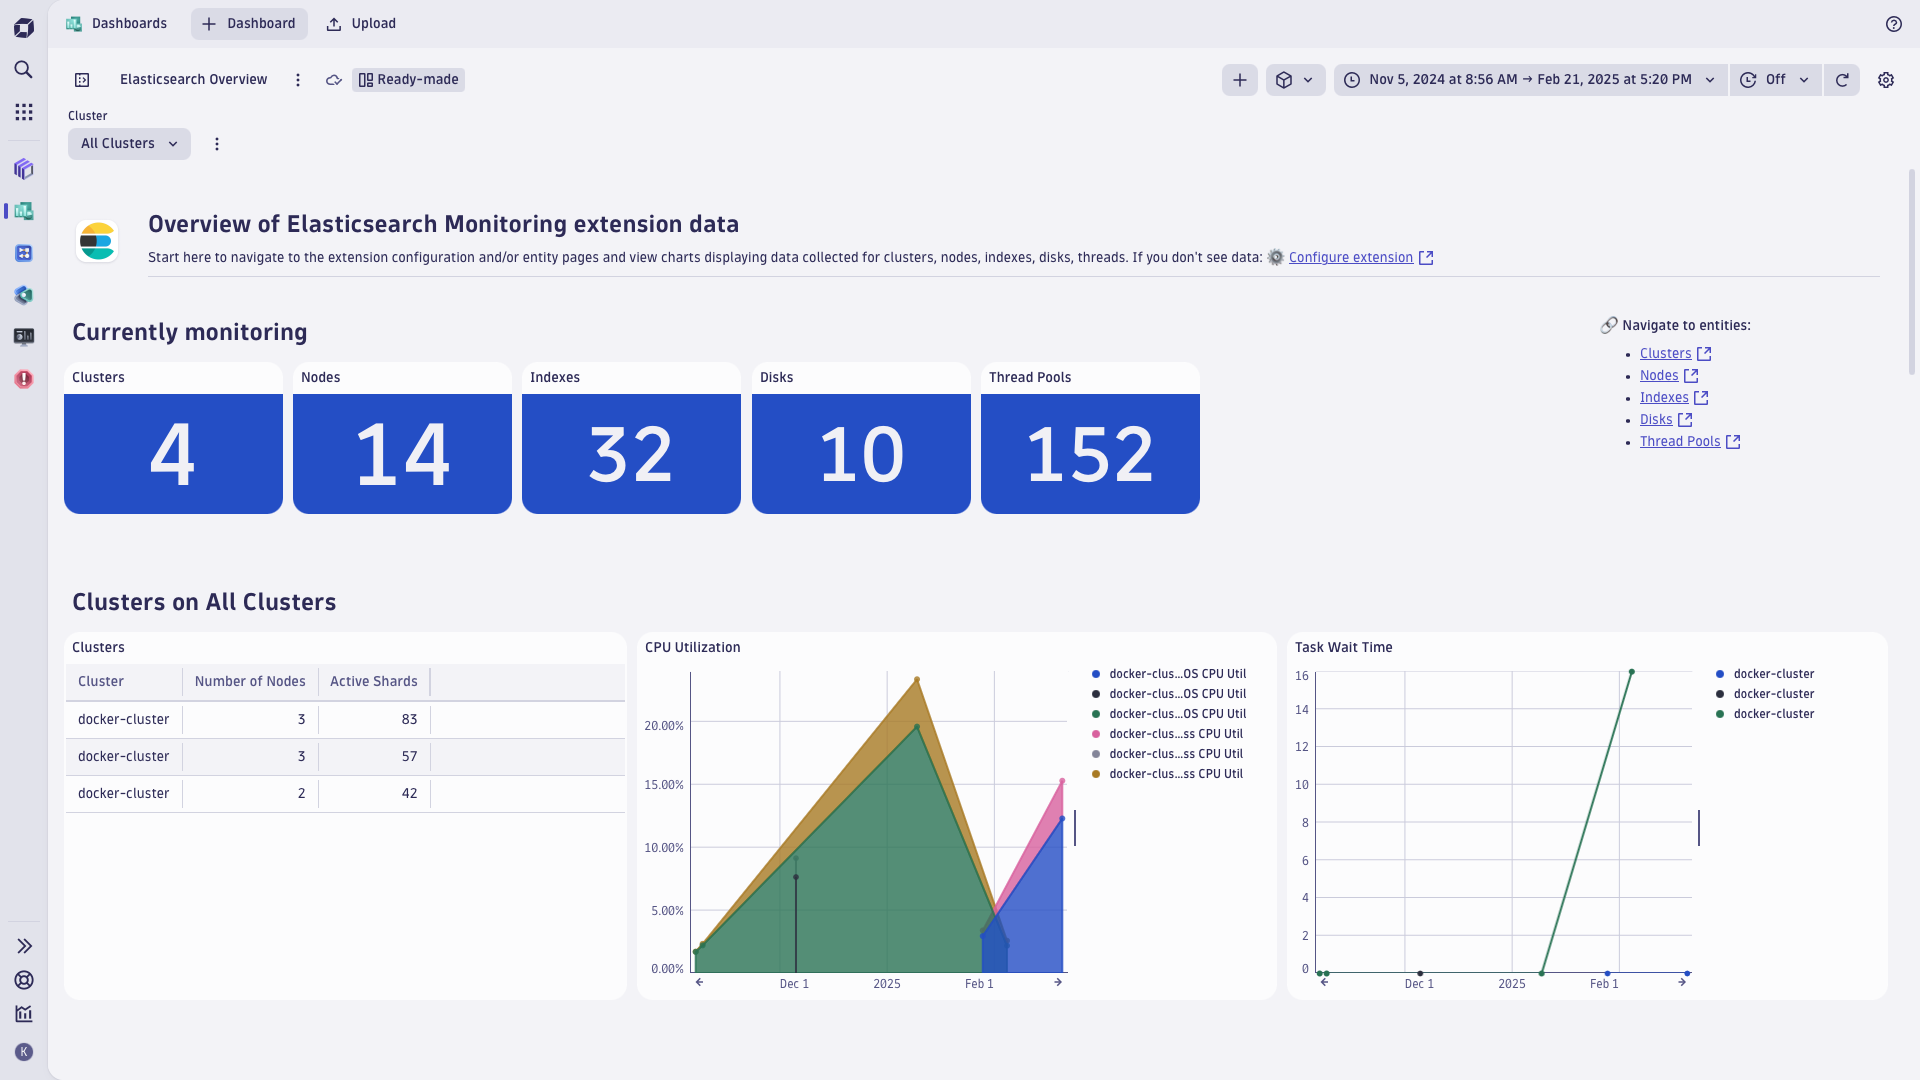Open the cube segments dropdown in toolbar
Screen dimensions: 1920x1080
[1296, 80]
